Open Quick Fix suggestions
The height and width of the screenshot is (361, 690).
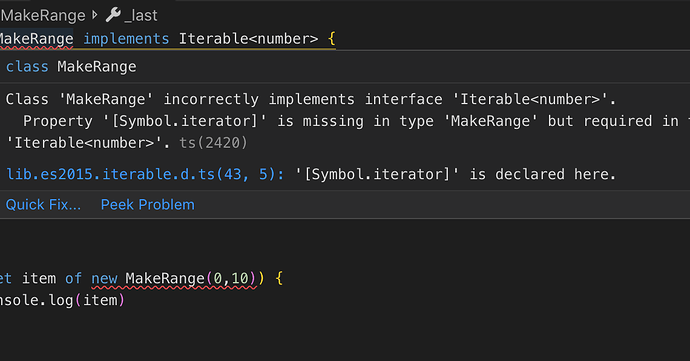click(43, 205)
